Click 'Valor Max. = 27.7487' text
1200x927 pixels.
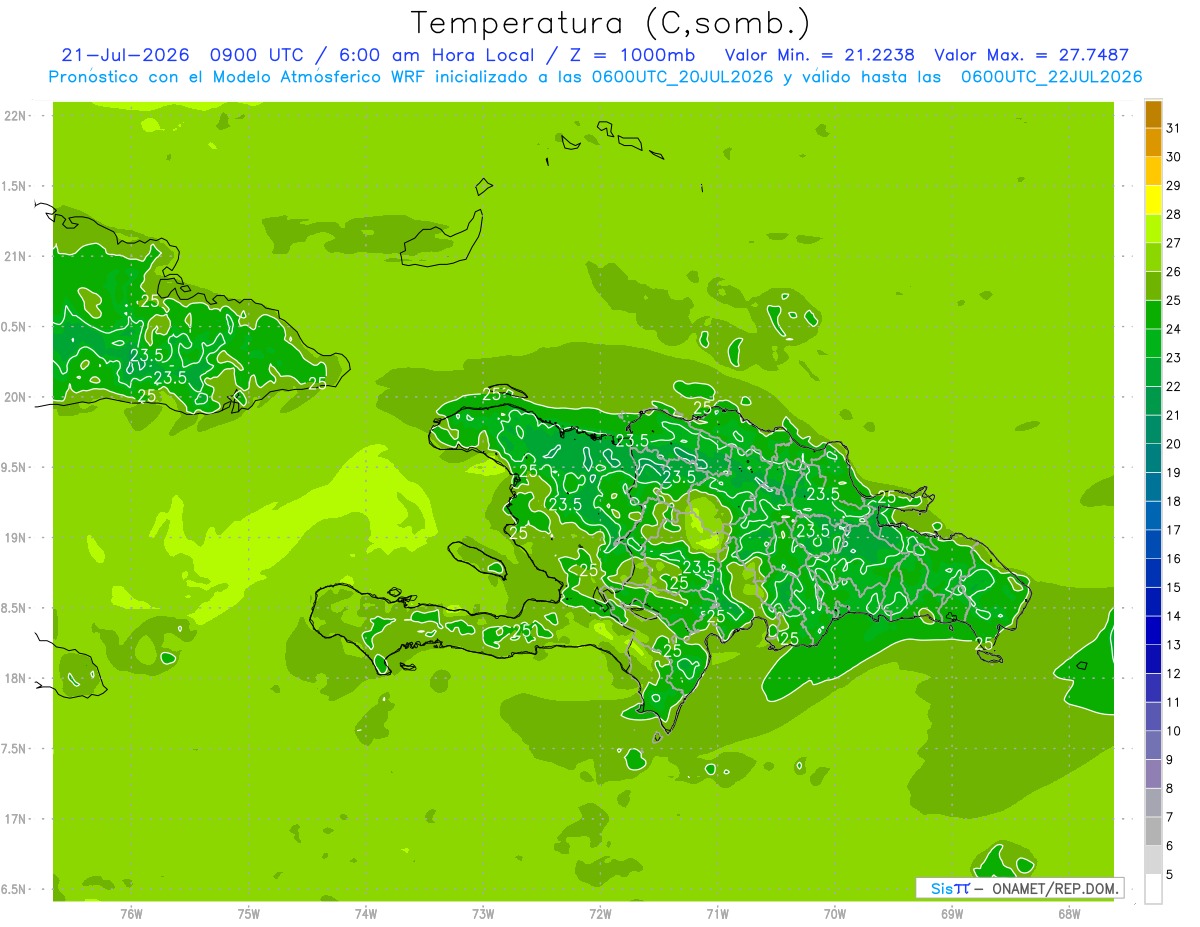coord(1031,55)
